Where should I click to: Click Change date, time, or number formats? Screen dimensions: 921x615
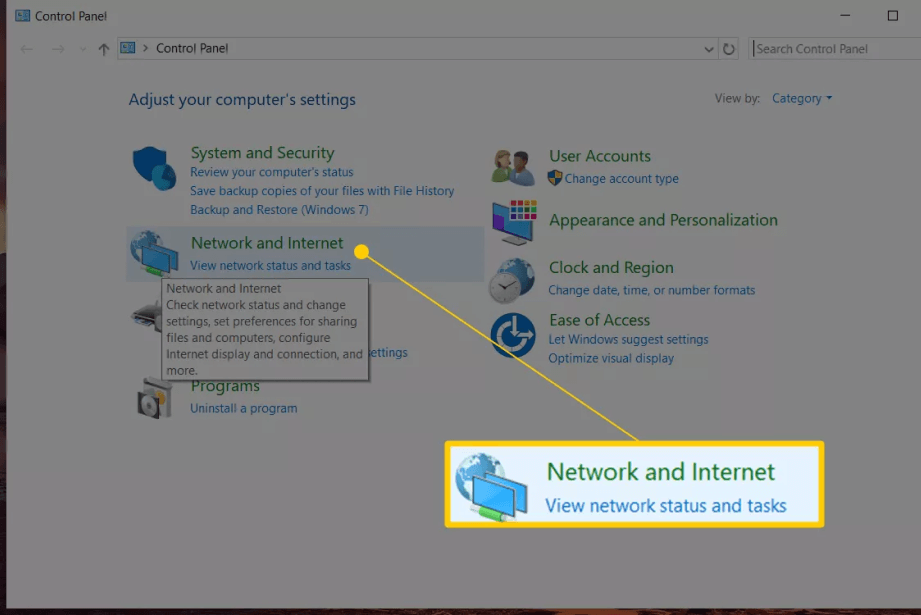pyautogui.click(x=651, y=290)
